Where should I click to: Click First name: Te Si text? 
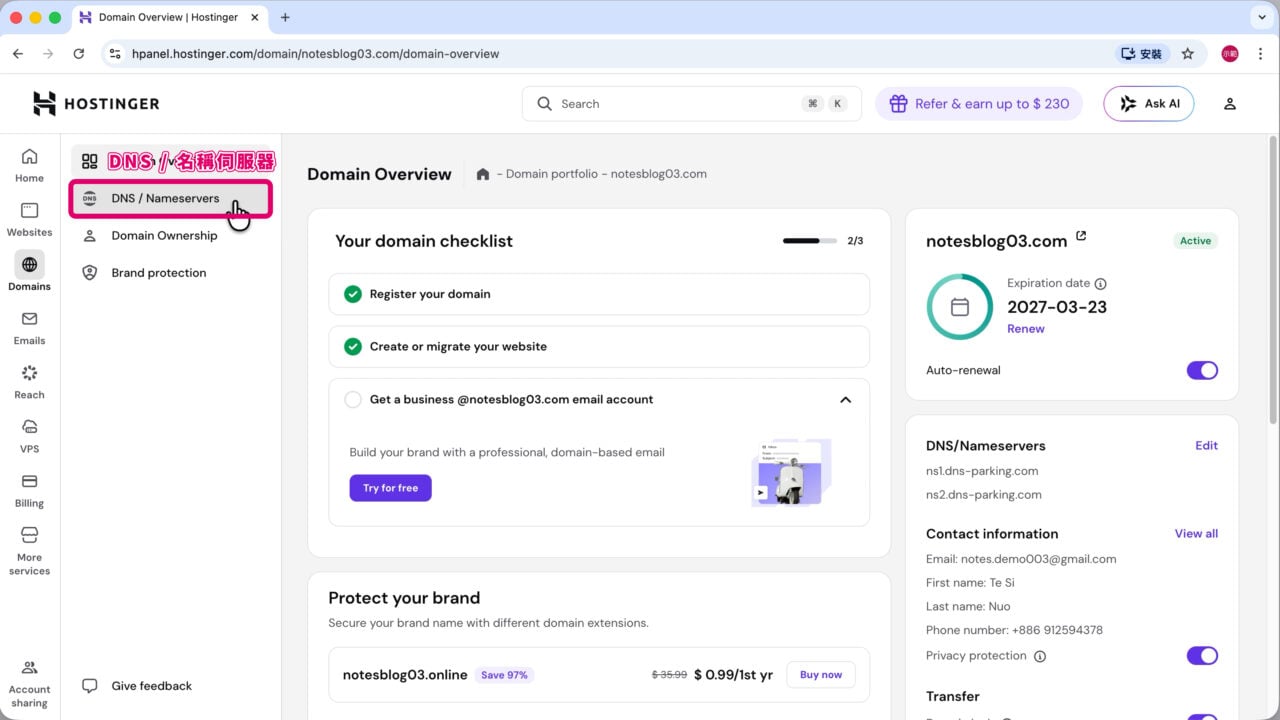pyautogui.click(x=970, y=583)
